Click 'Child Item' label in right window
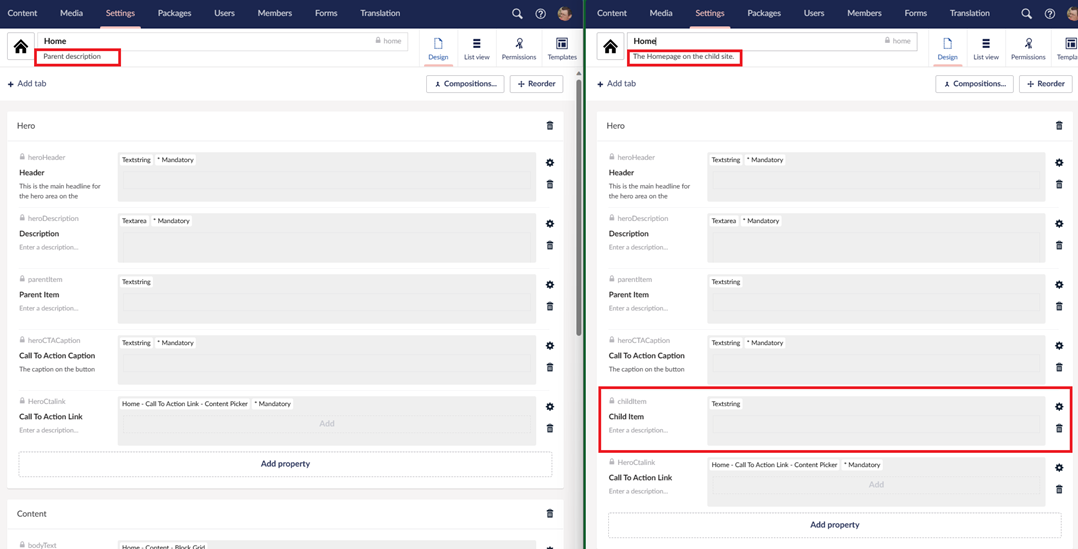Image resolution: width=1078 pixels, height=549 pixels. (x=626, y=416)
